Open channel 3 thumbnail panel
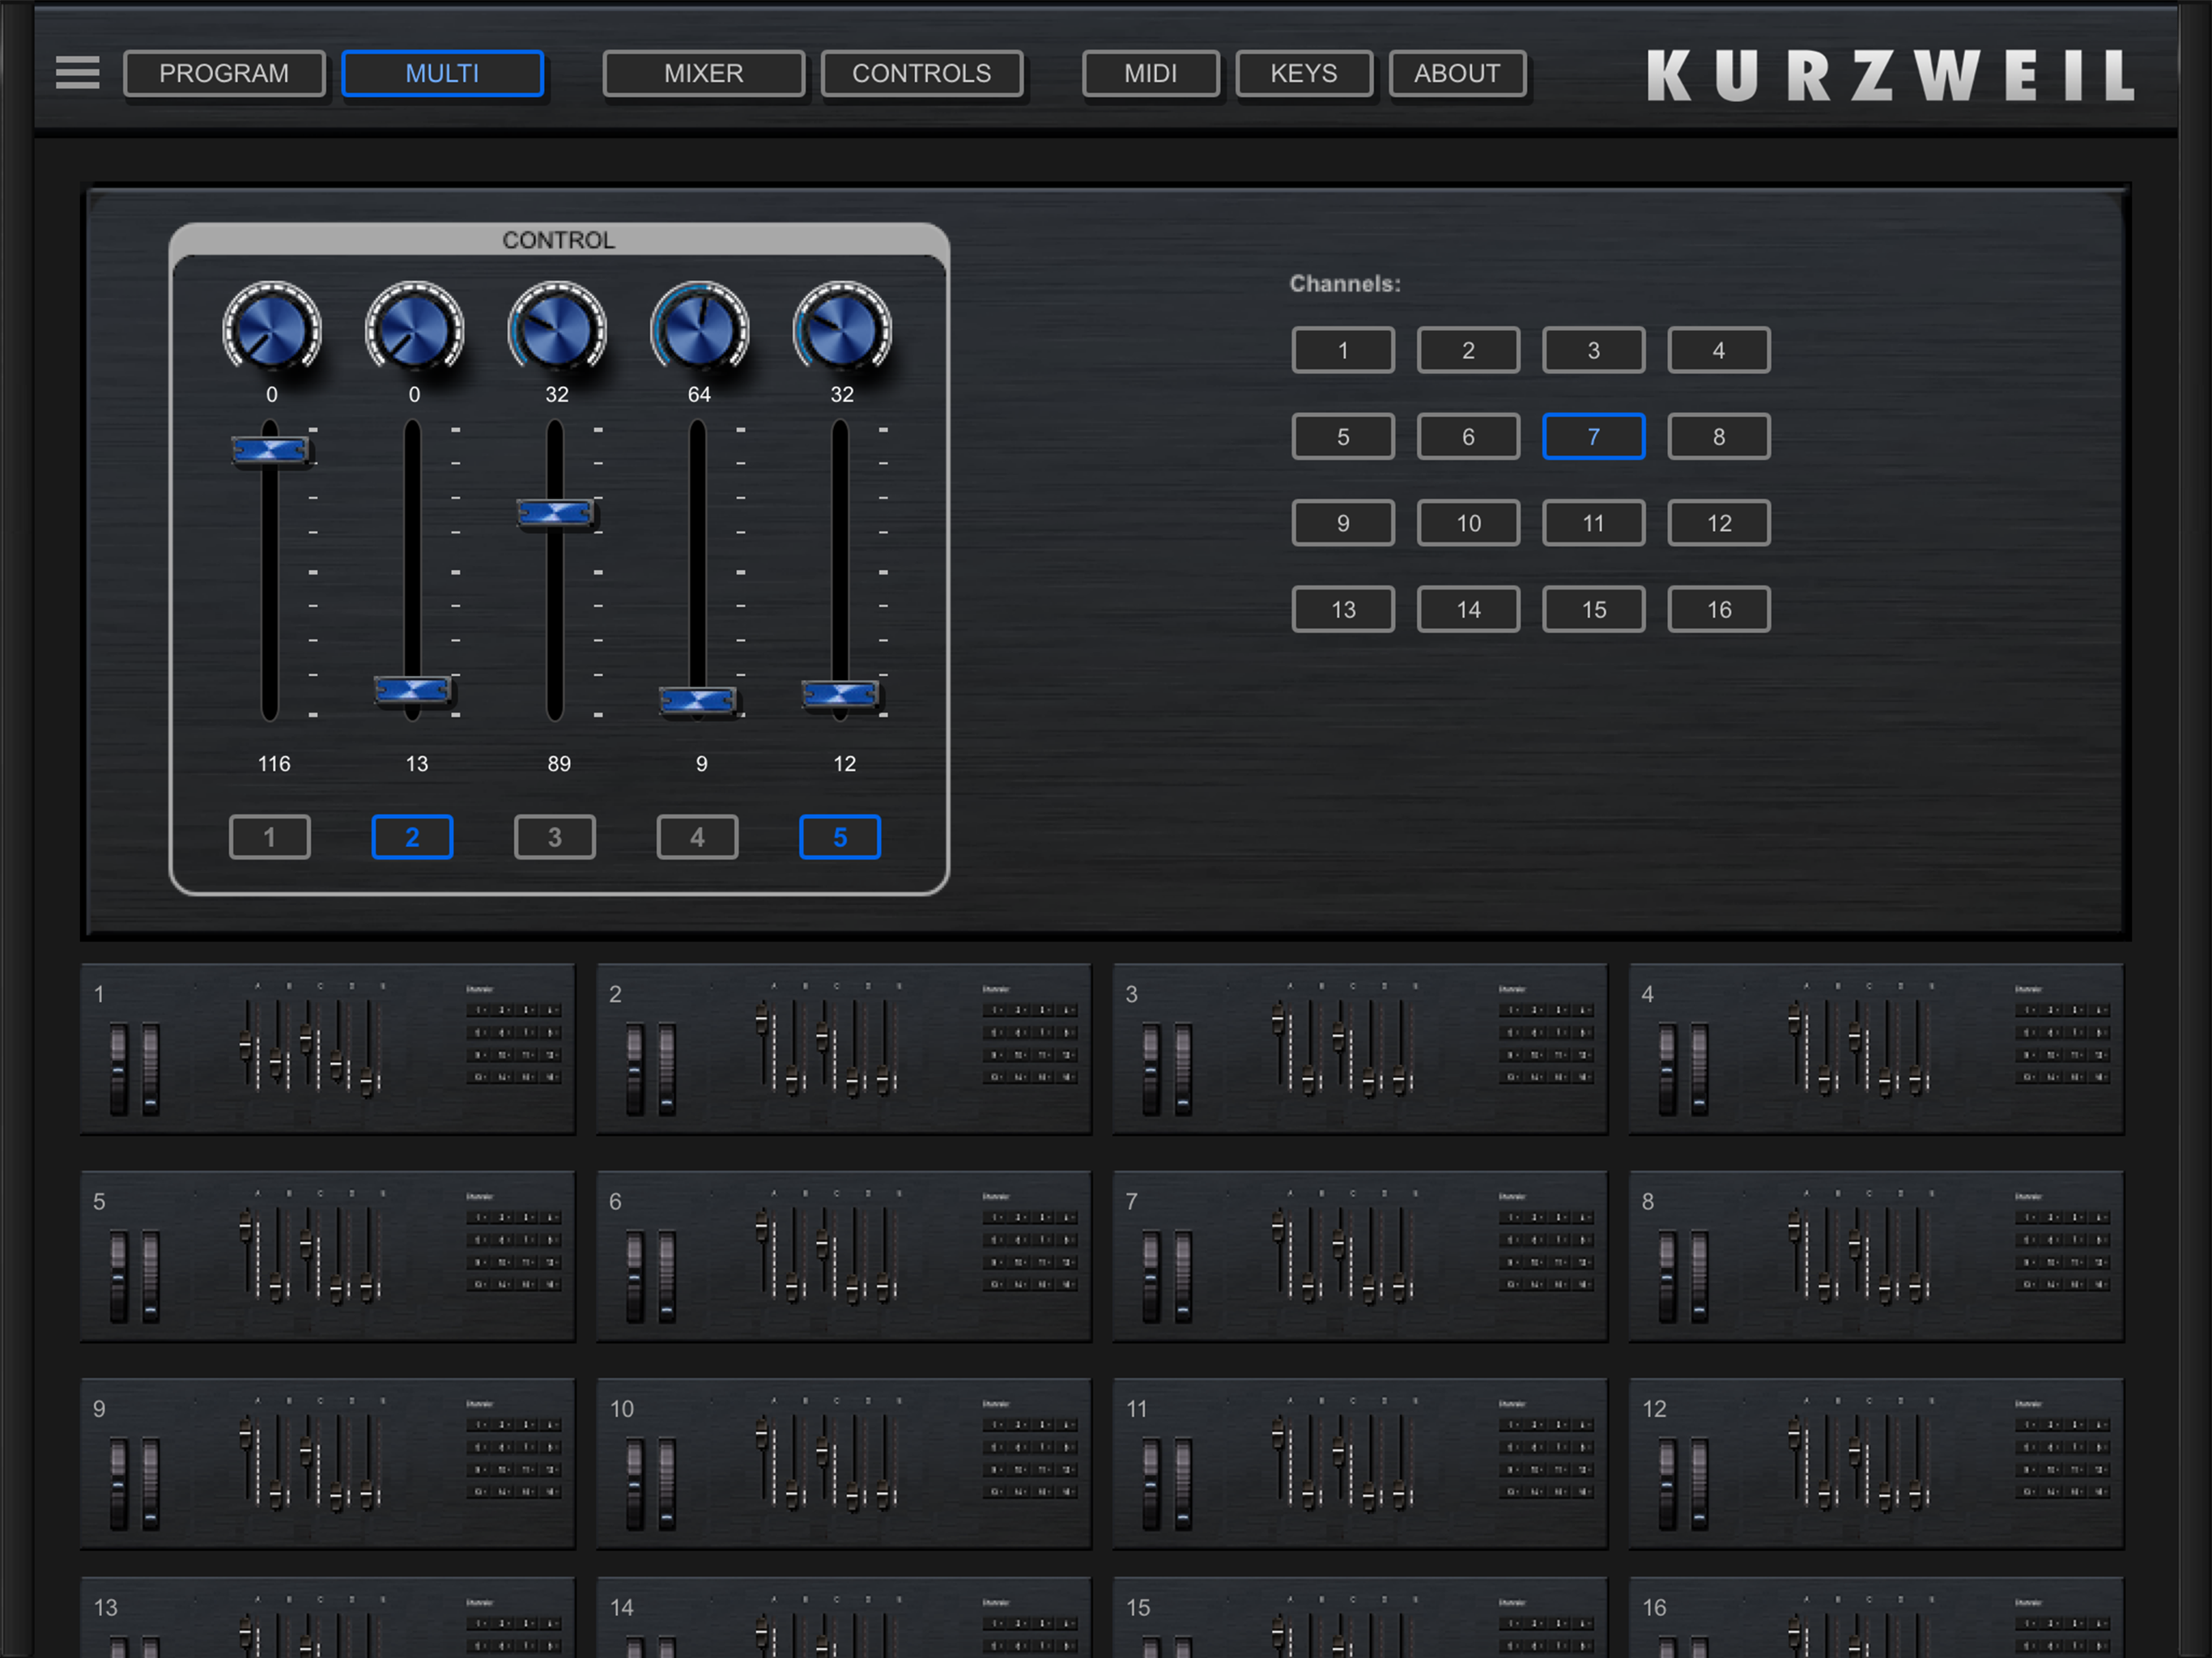Viewport: 2212px width, 1658px height. coord(1360,1049)
